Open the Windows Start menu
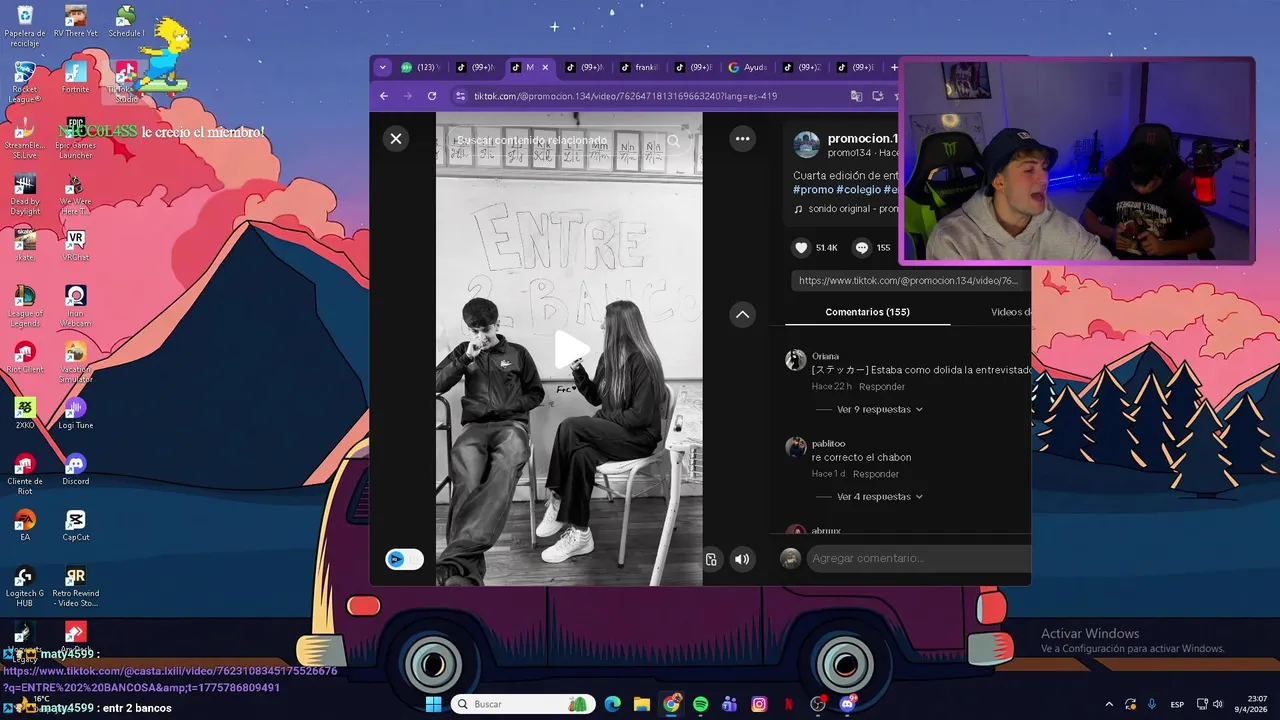Screen dimensions: 1280x720 pos(433,704)
